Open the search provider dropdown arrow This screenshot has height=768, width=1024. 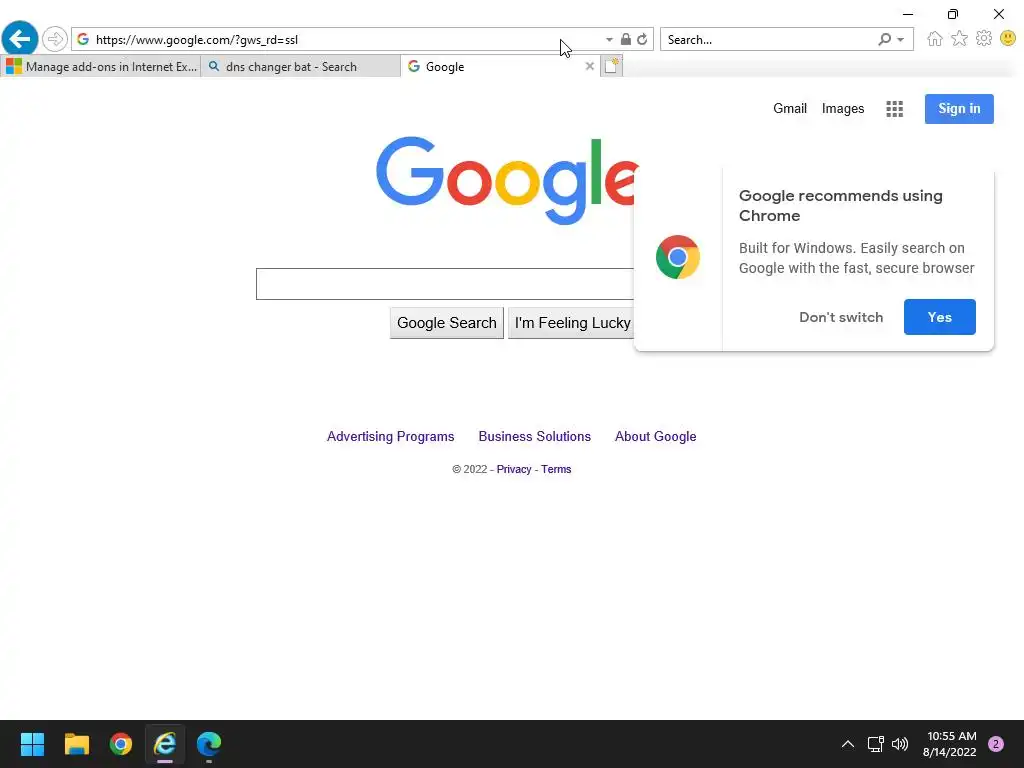(x=901, y=40)
